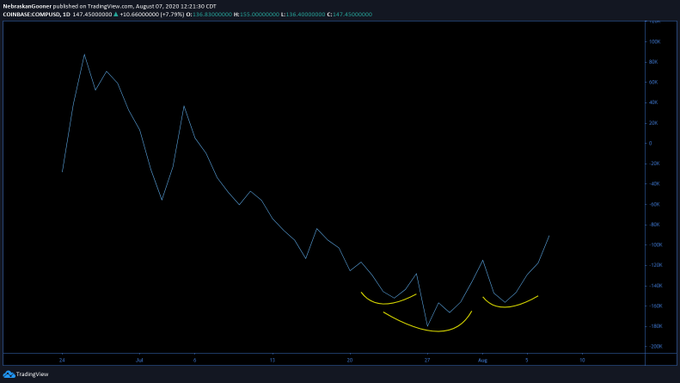The image size is (680, 383).
Task: Click the 60K price axis label
Action: 654,82
